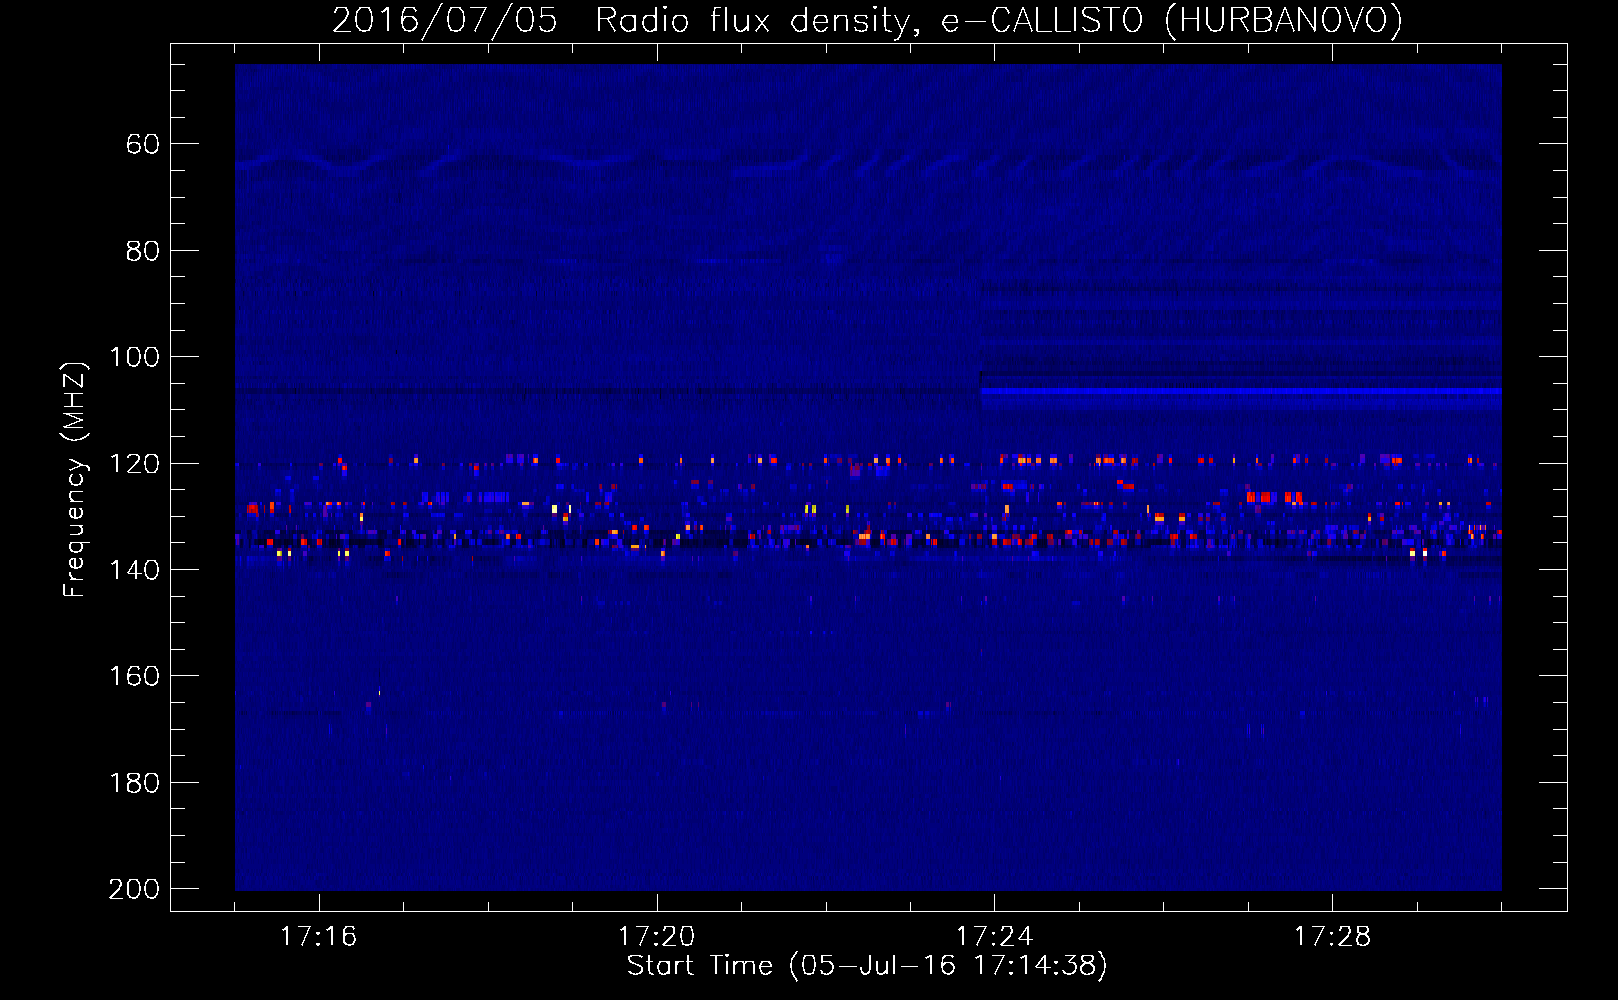
Task: Click the plot title "2016/07/05 Radio flux density, e-CALLISTO (HURBANOVO)"
Action: (x=867, y=21)
